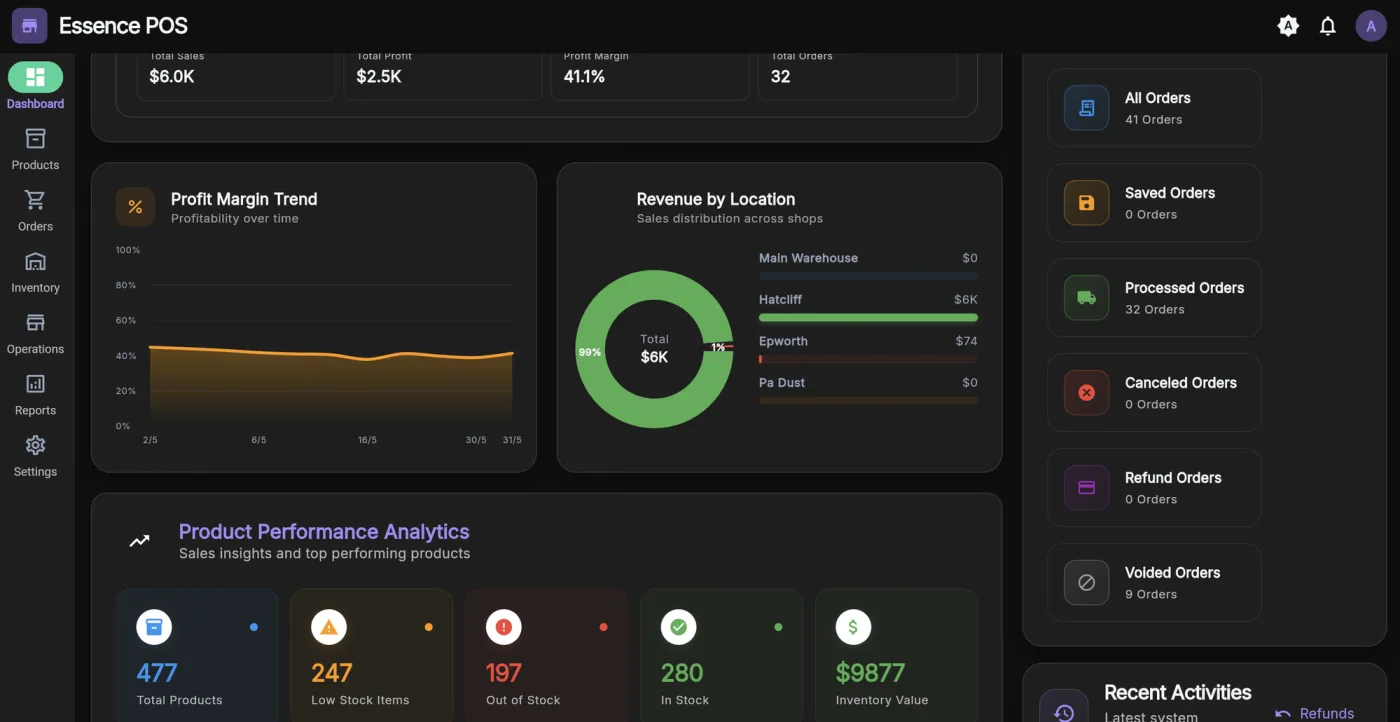Go to Products in sidebar
This screenshot has width=1400, height=722.
click(35, 149)
